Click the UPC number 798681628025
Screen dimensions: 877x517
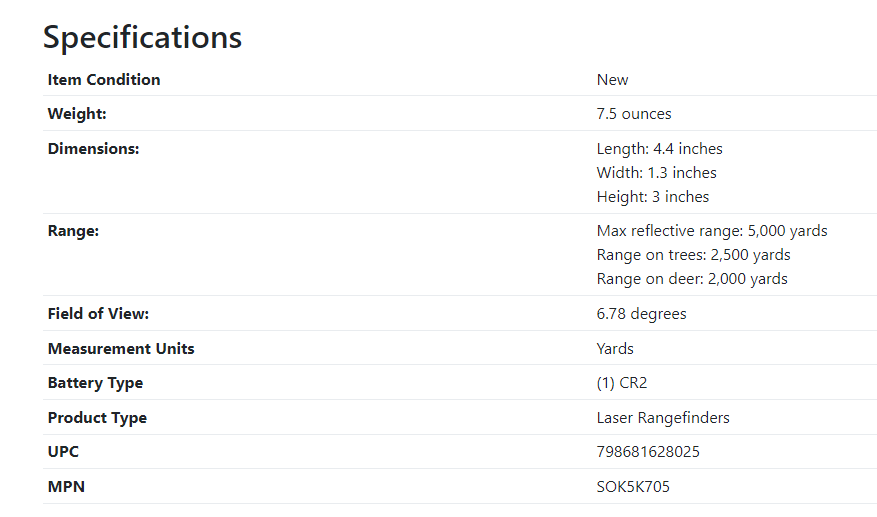coord(648,452)
